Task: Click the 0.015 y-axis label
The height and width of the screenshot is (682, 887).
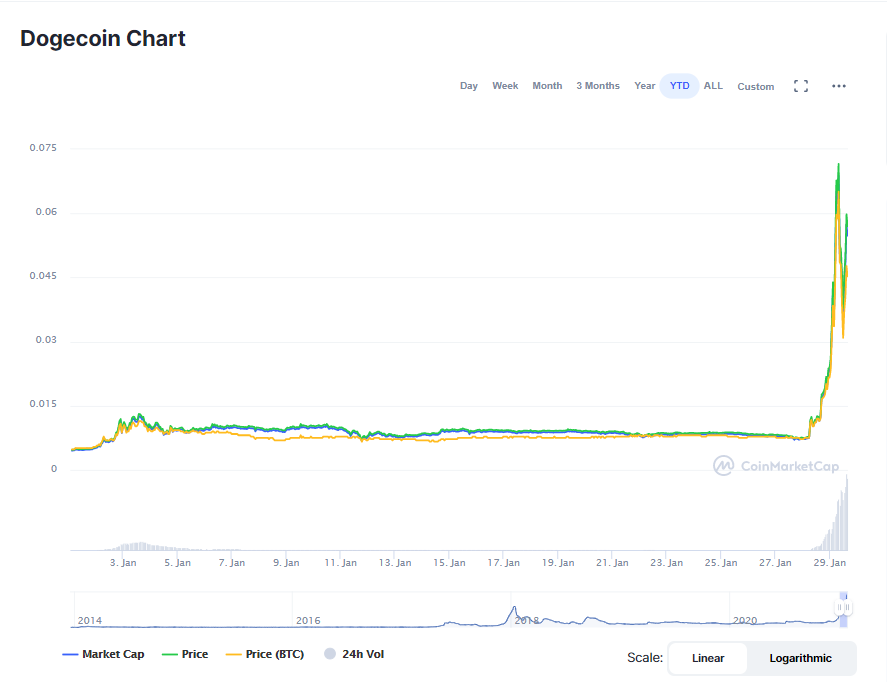Action: click(43, 404)
